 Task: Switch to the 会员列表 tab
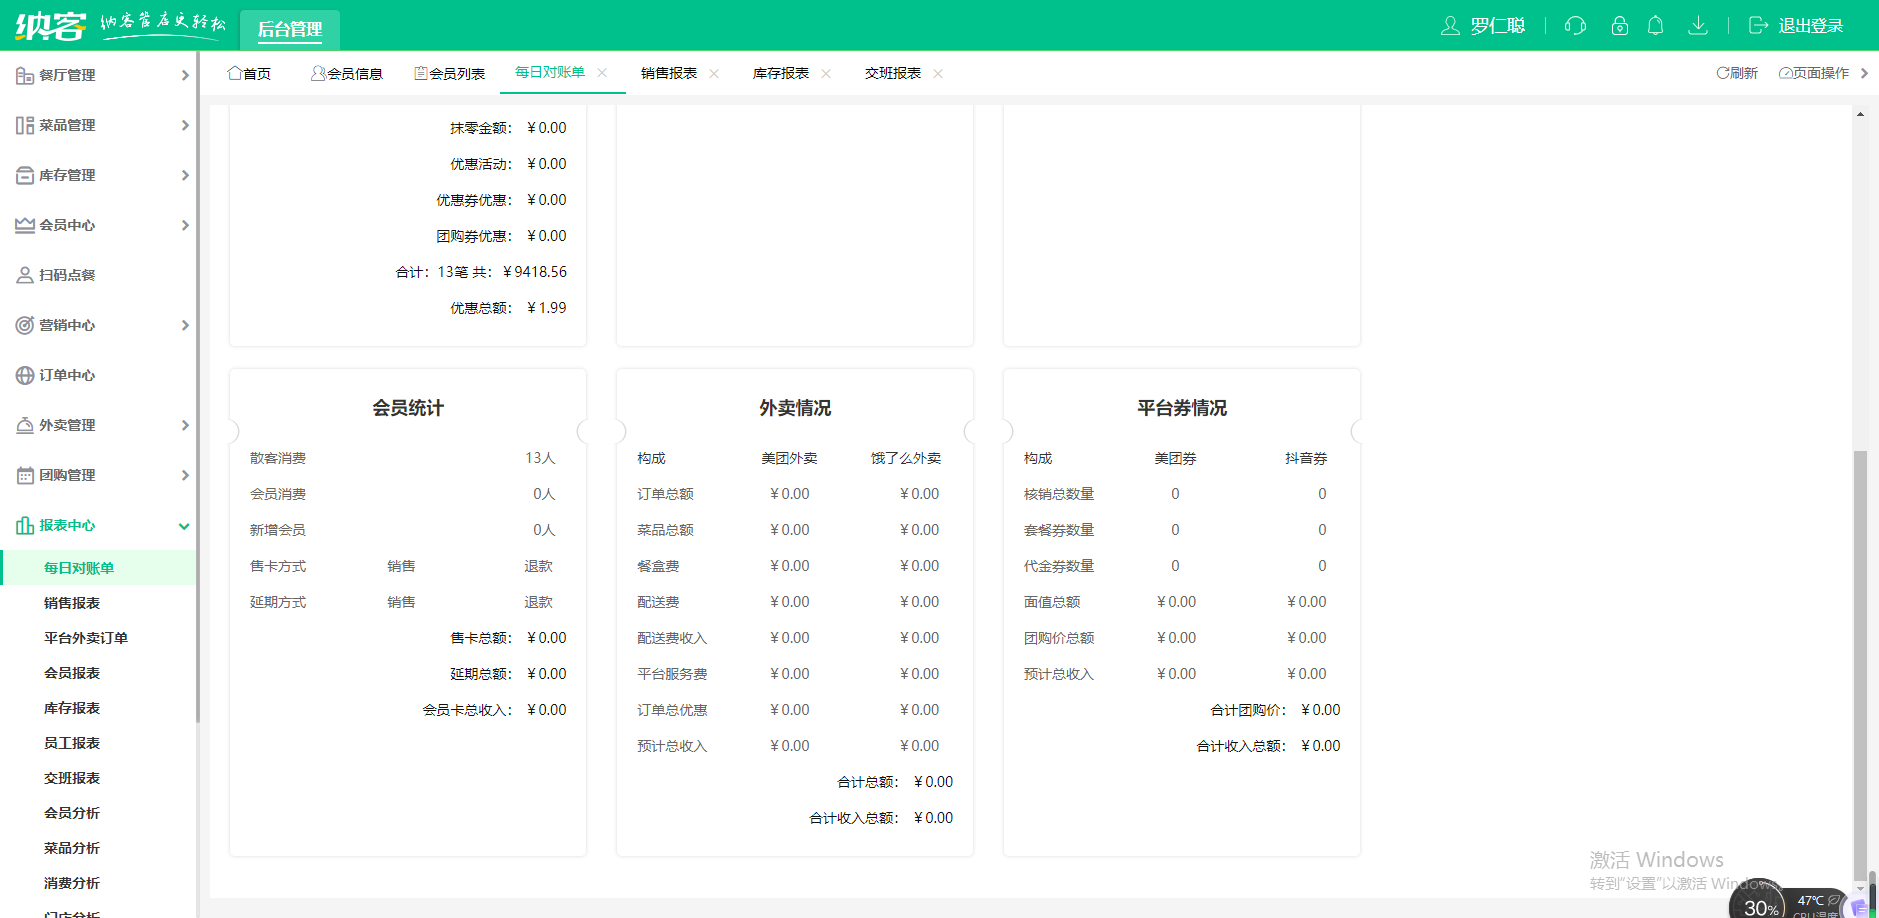click(x=450, y=74)
